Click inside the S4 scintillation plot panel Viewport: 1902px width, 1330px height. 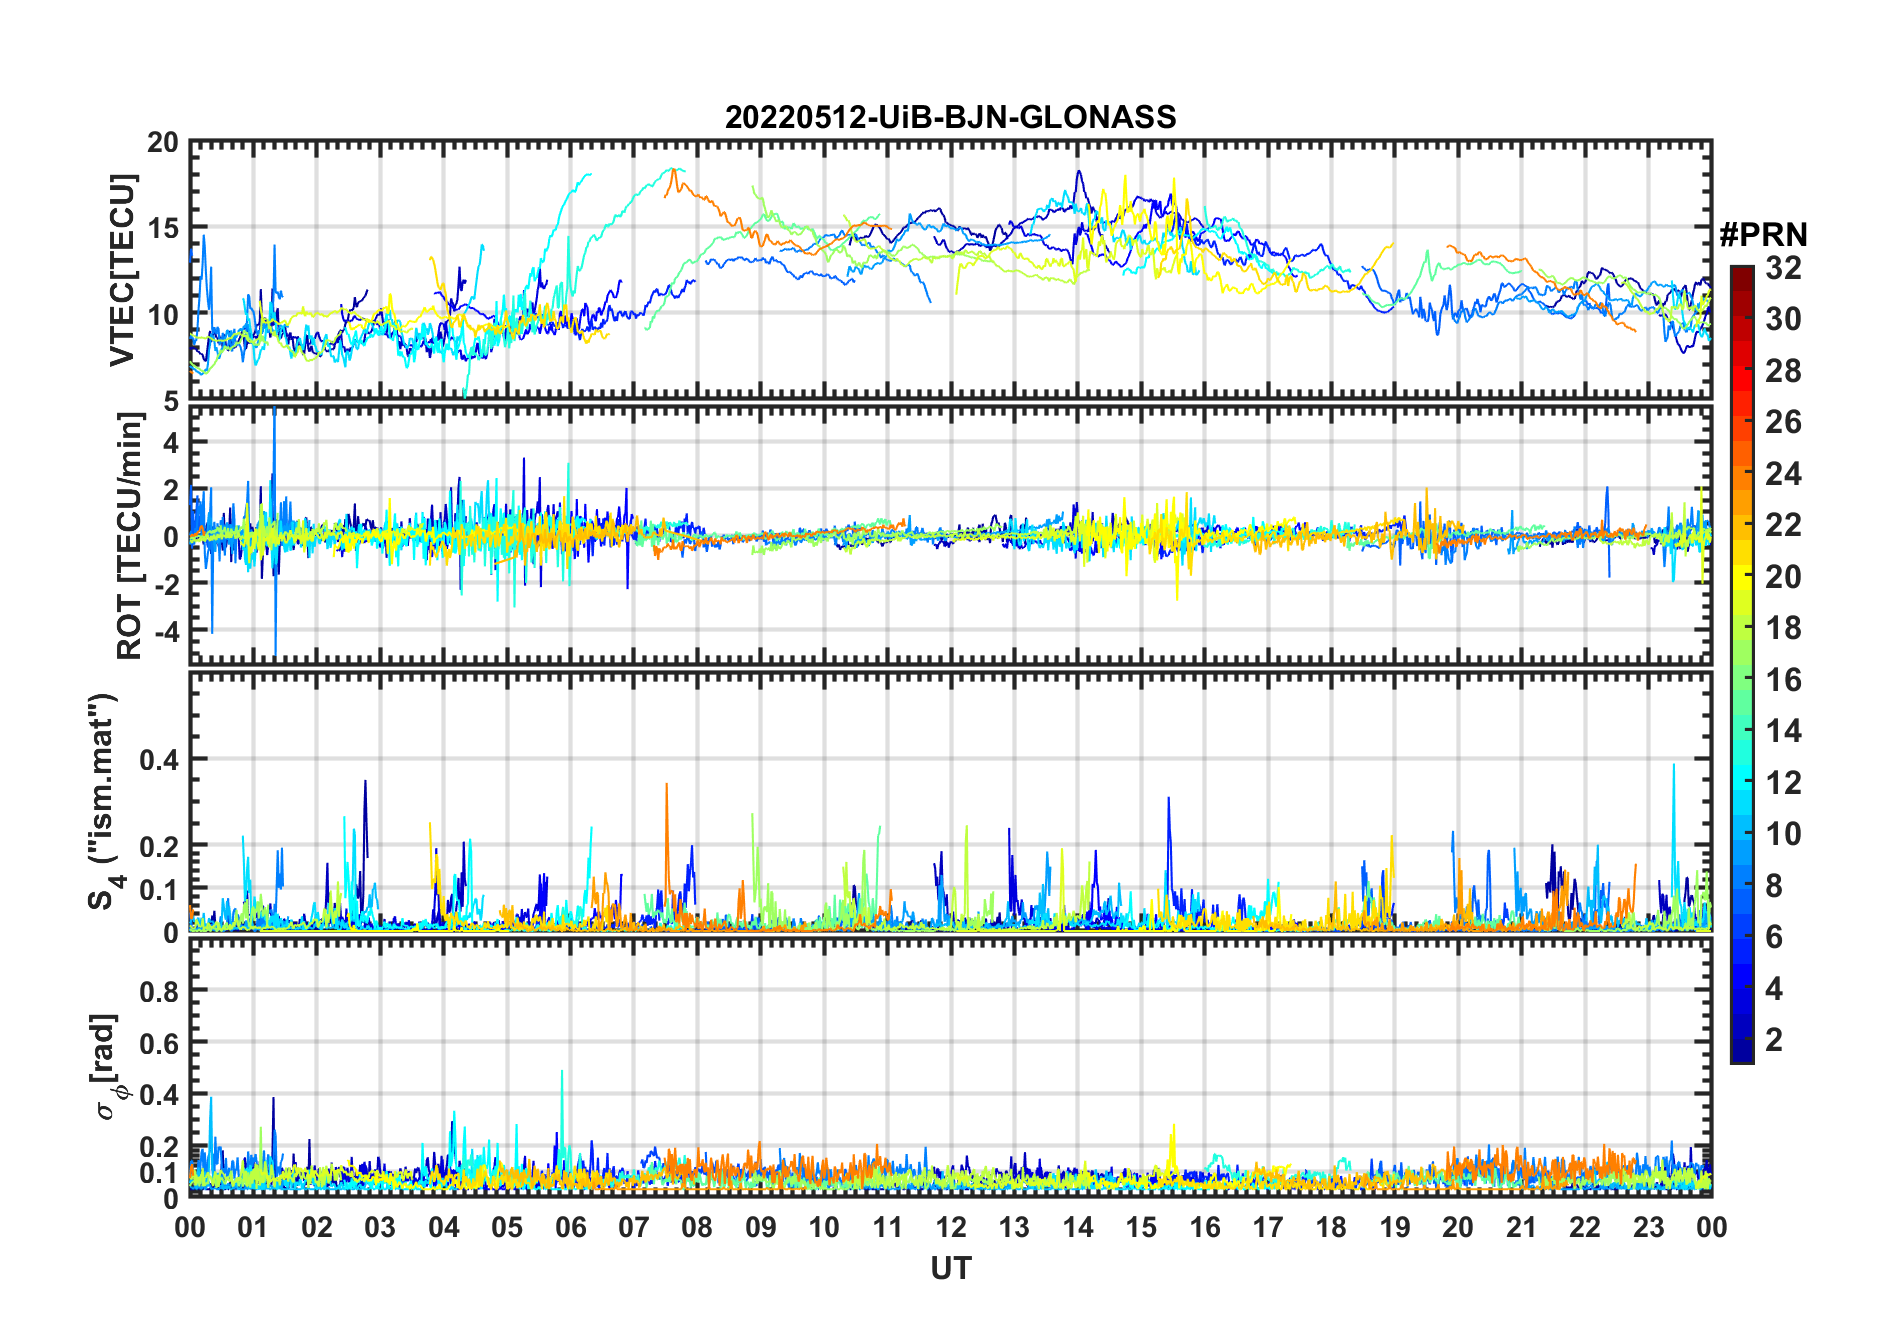click(950, 801)
